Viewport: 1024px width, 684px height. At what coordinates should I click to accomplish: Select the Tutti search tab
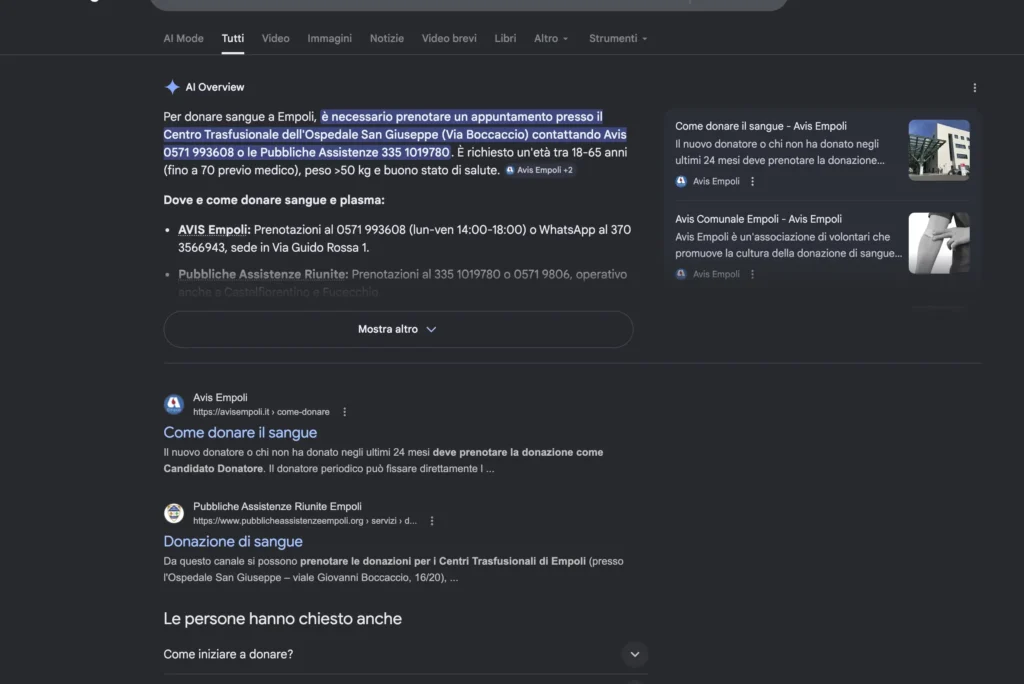(x=232, y=39)
